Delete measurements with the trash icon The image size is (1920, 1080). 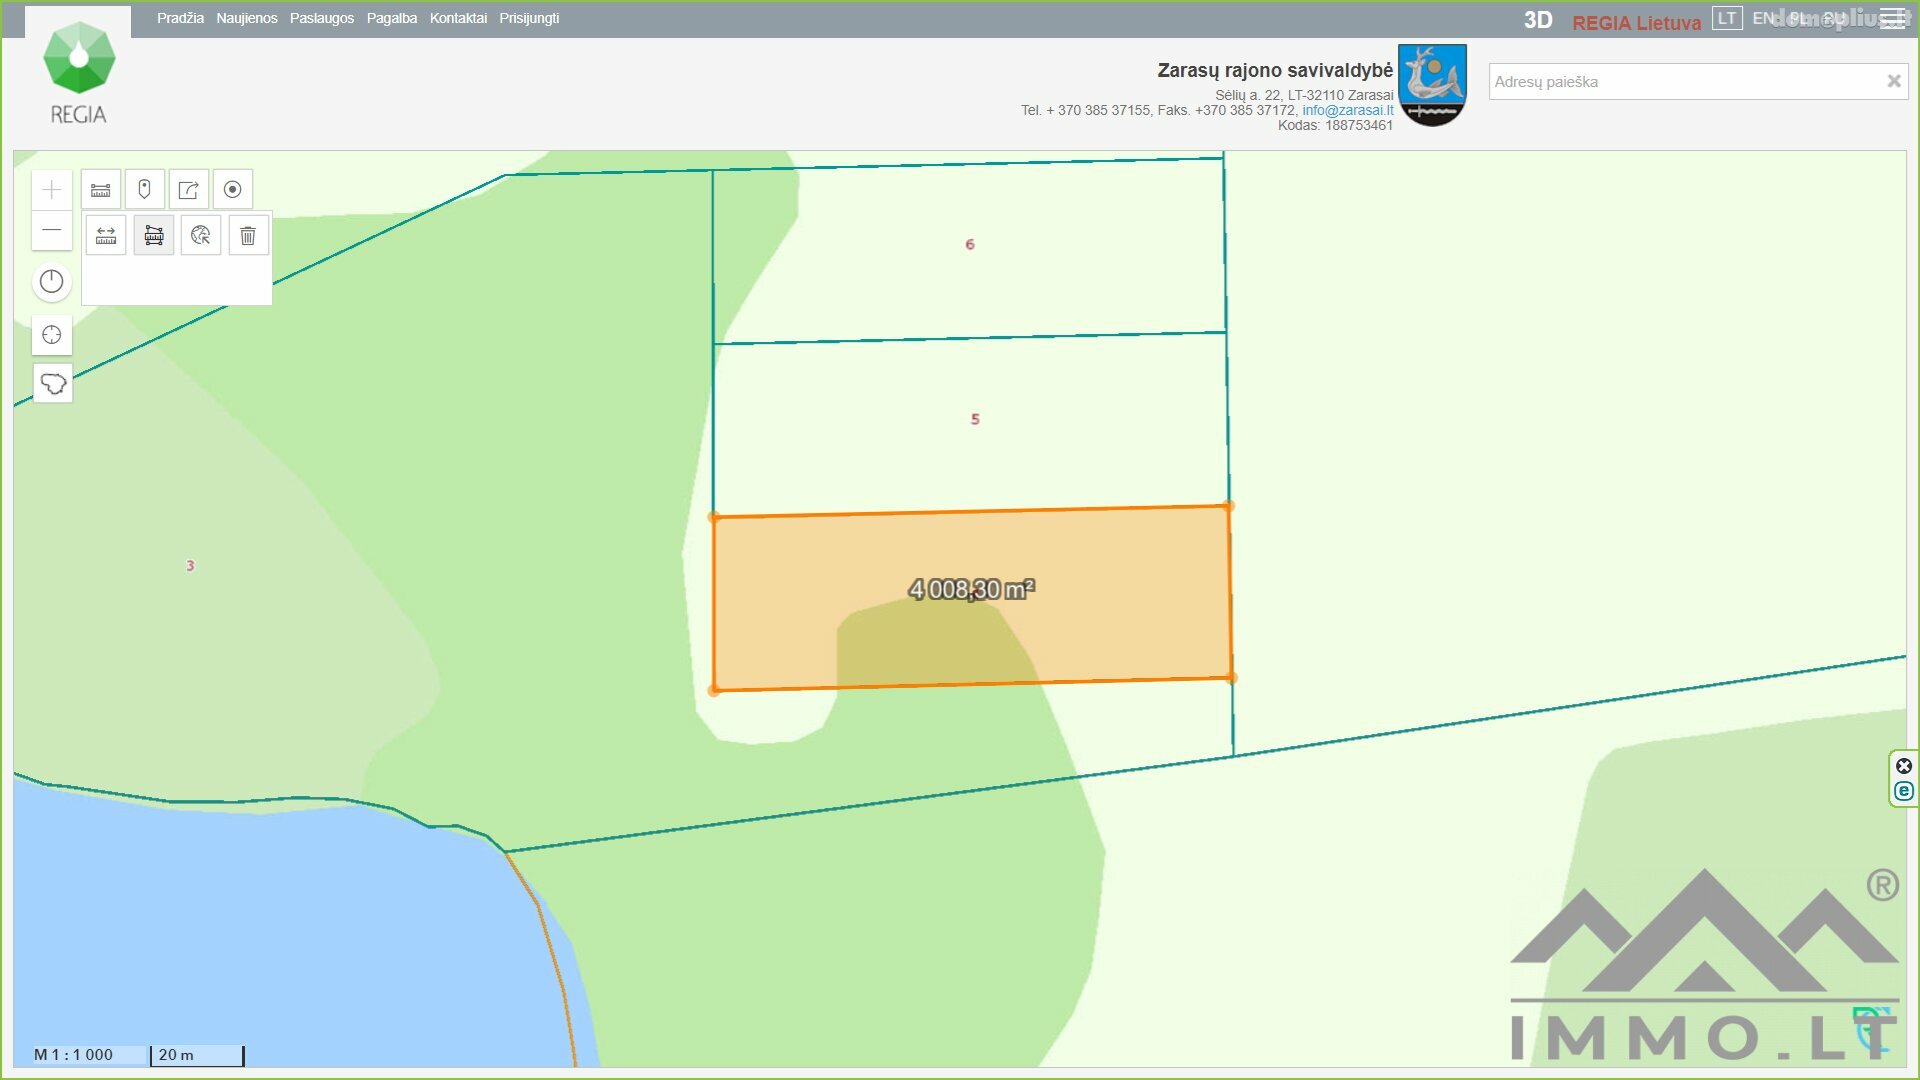coord(248,236)
